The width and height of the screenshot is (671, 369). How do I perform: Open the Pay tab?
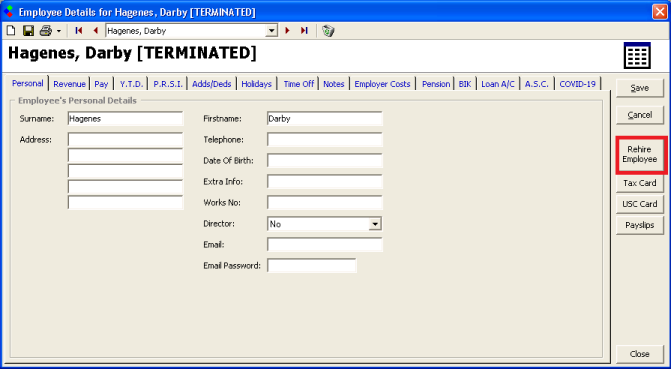point(101,84)
